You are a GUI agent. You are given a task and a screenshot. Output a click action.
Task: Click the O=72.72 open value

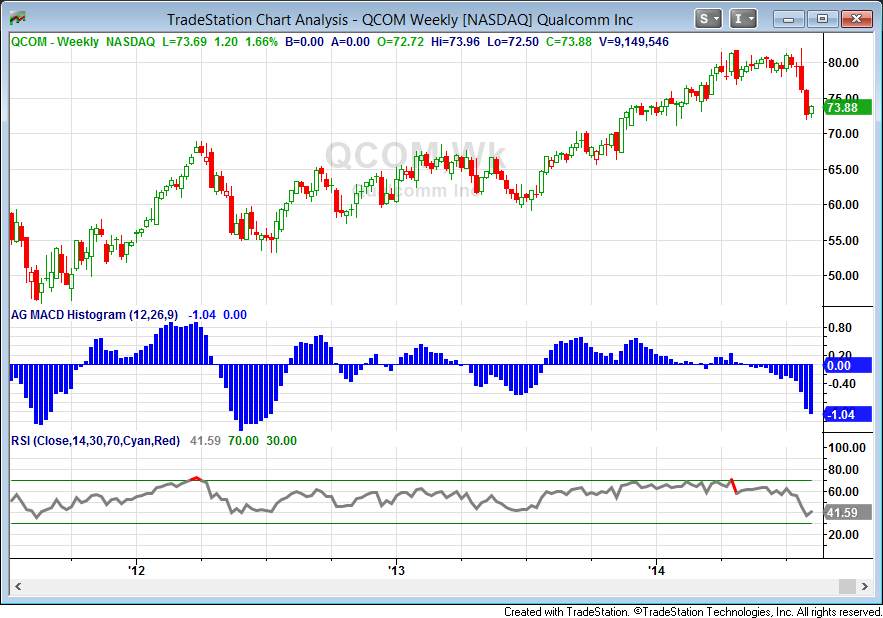400,42
